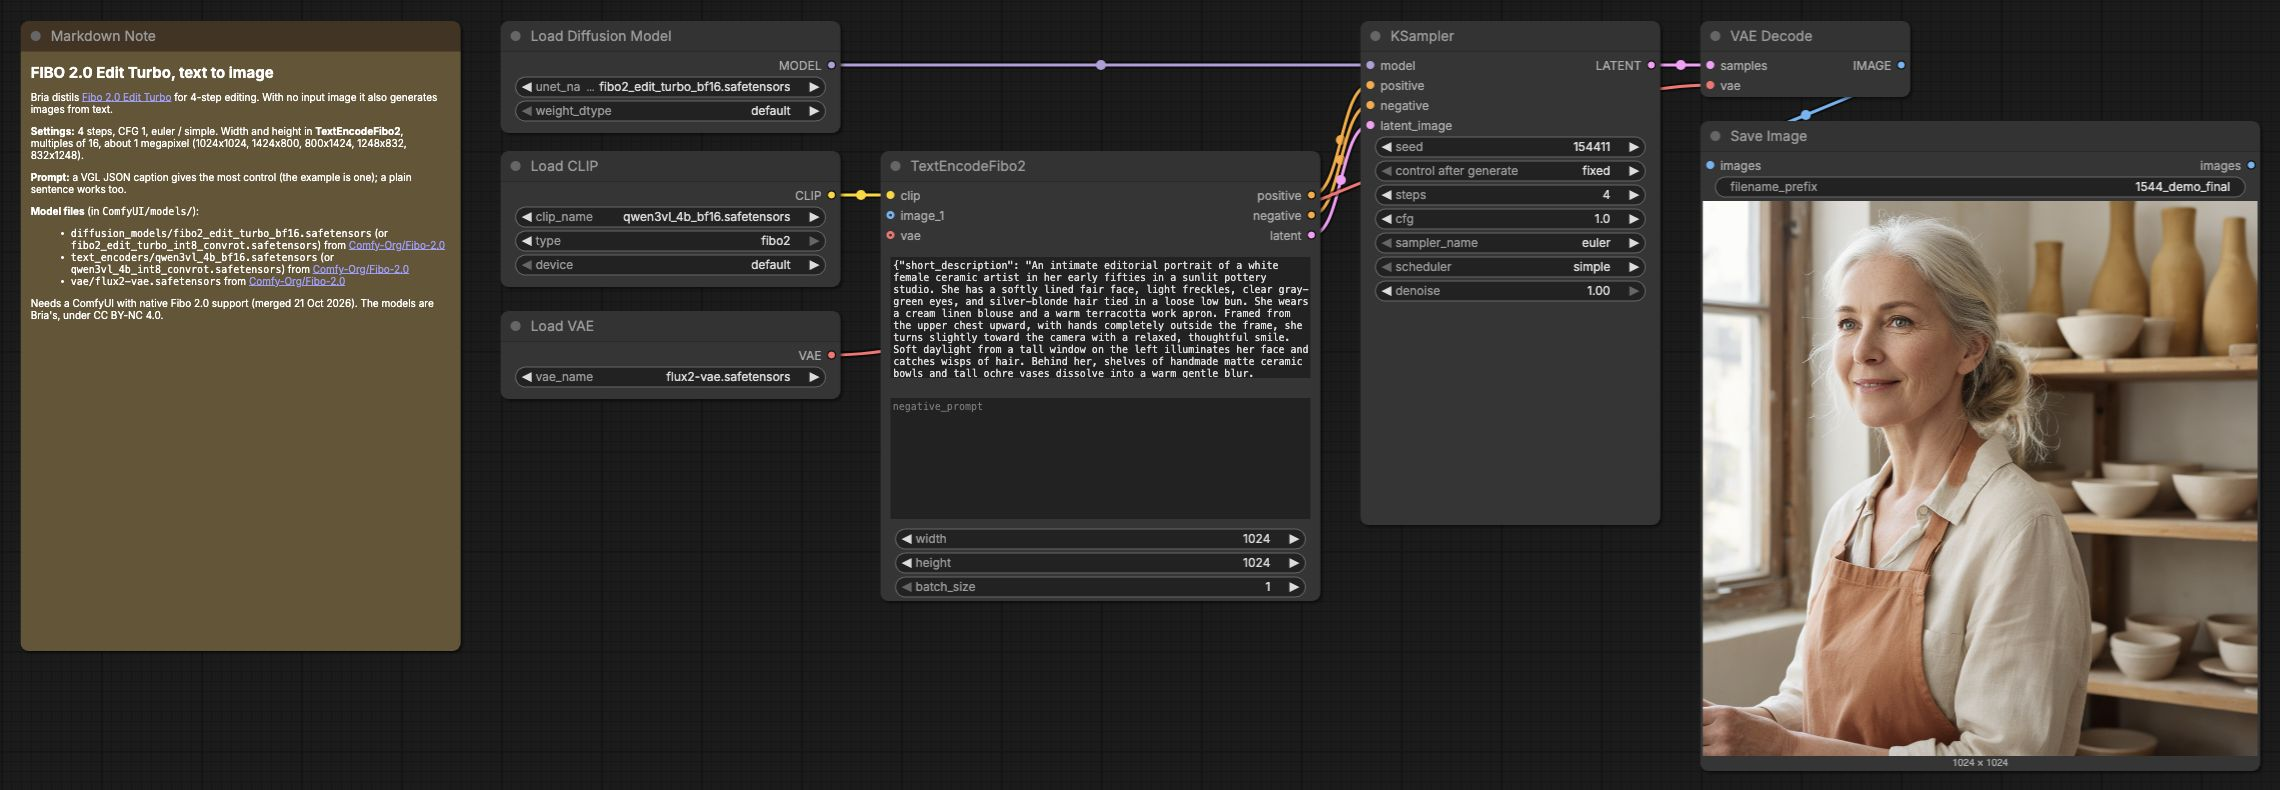Collapse the TextEncodeFibo2 node via its title dot

point(896,166)
